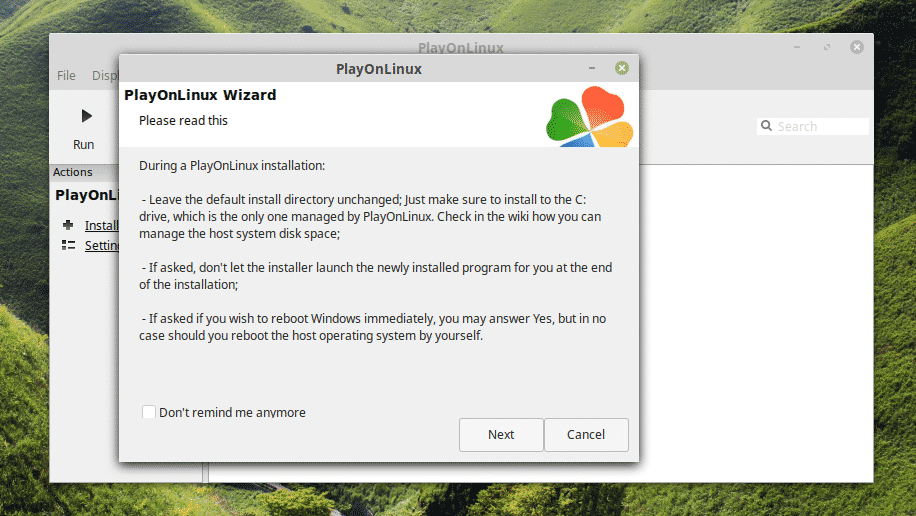This screenshot has height=516, width=916.
Task: Open the partly hidden Display menu
Action: coord(105,75)
